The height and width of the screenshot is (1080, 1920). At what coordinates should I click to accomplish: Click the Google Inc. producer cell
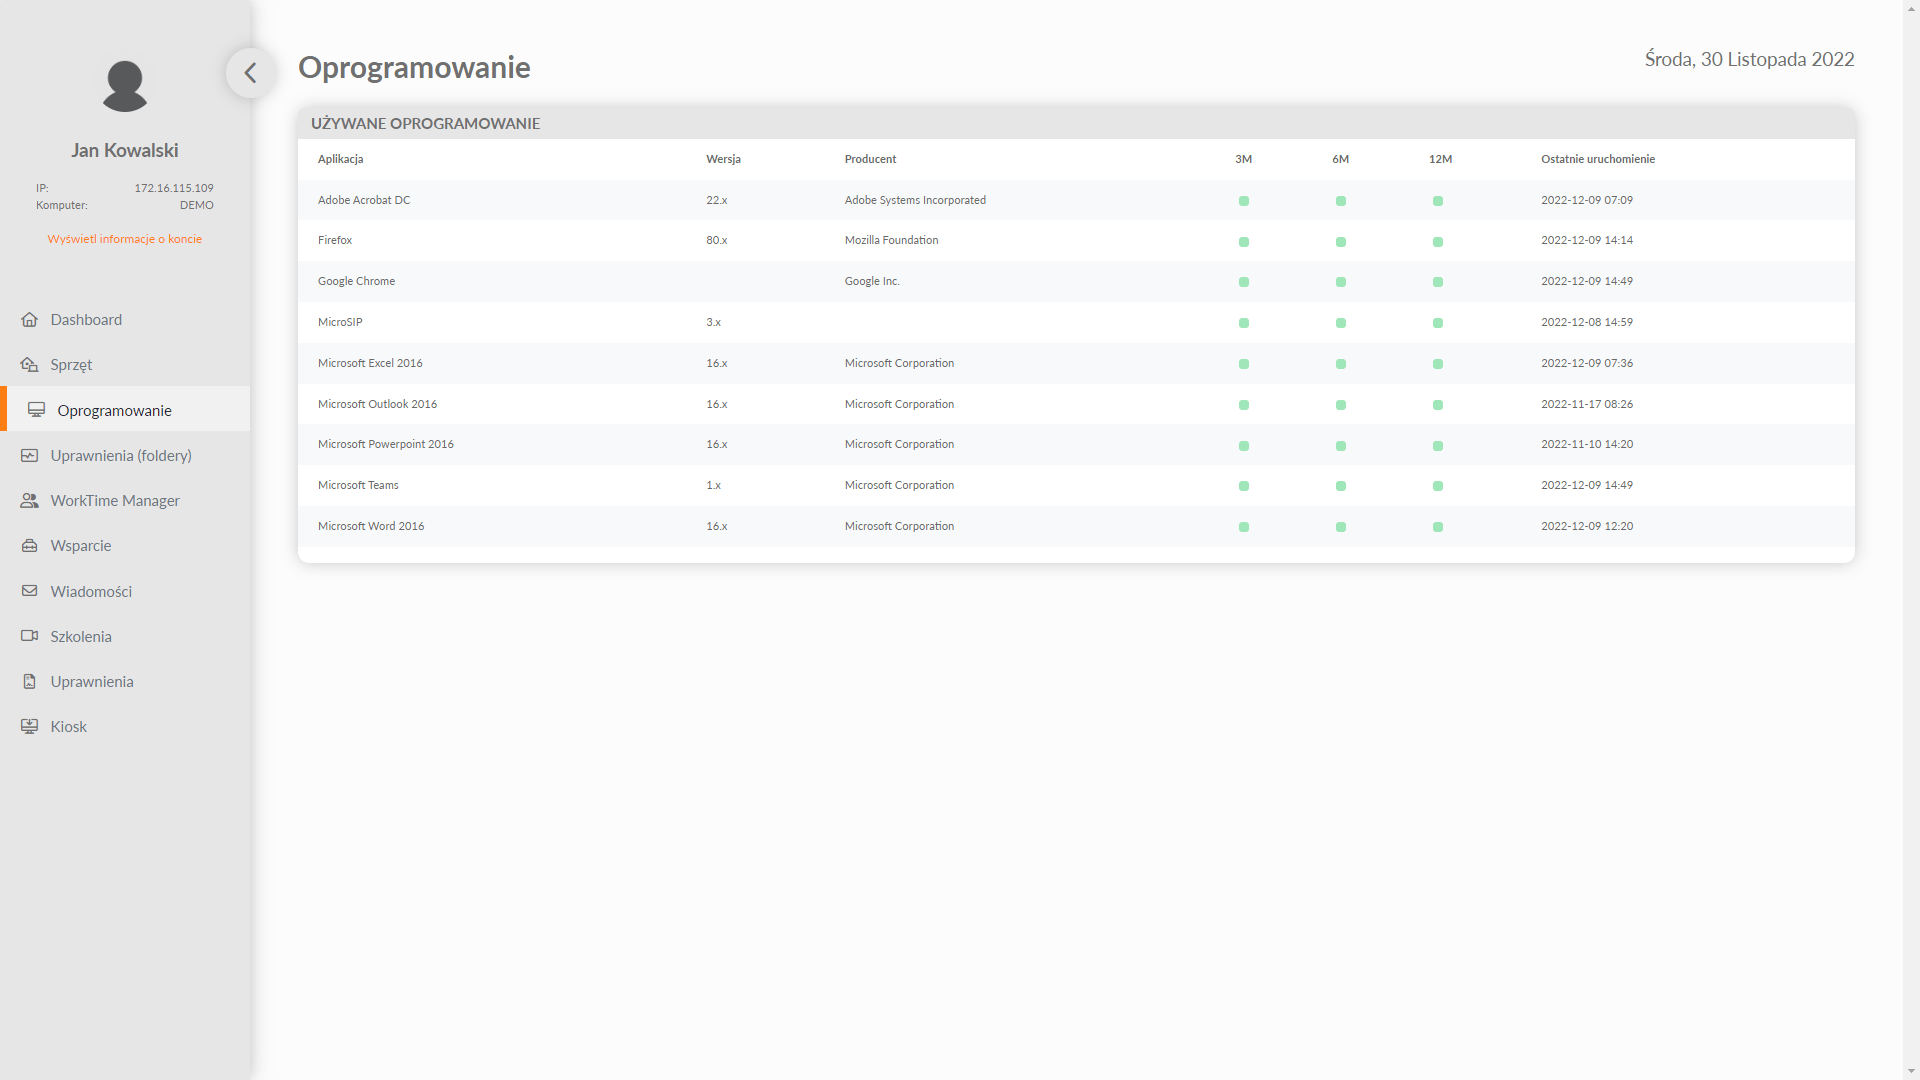point(872,281)
